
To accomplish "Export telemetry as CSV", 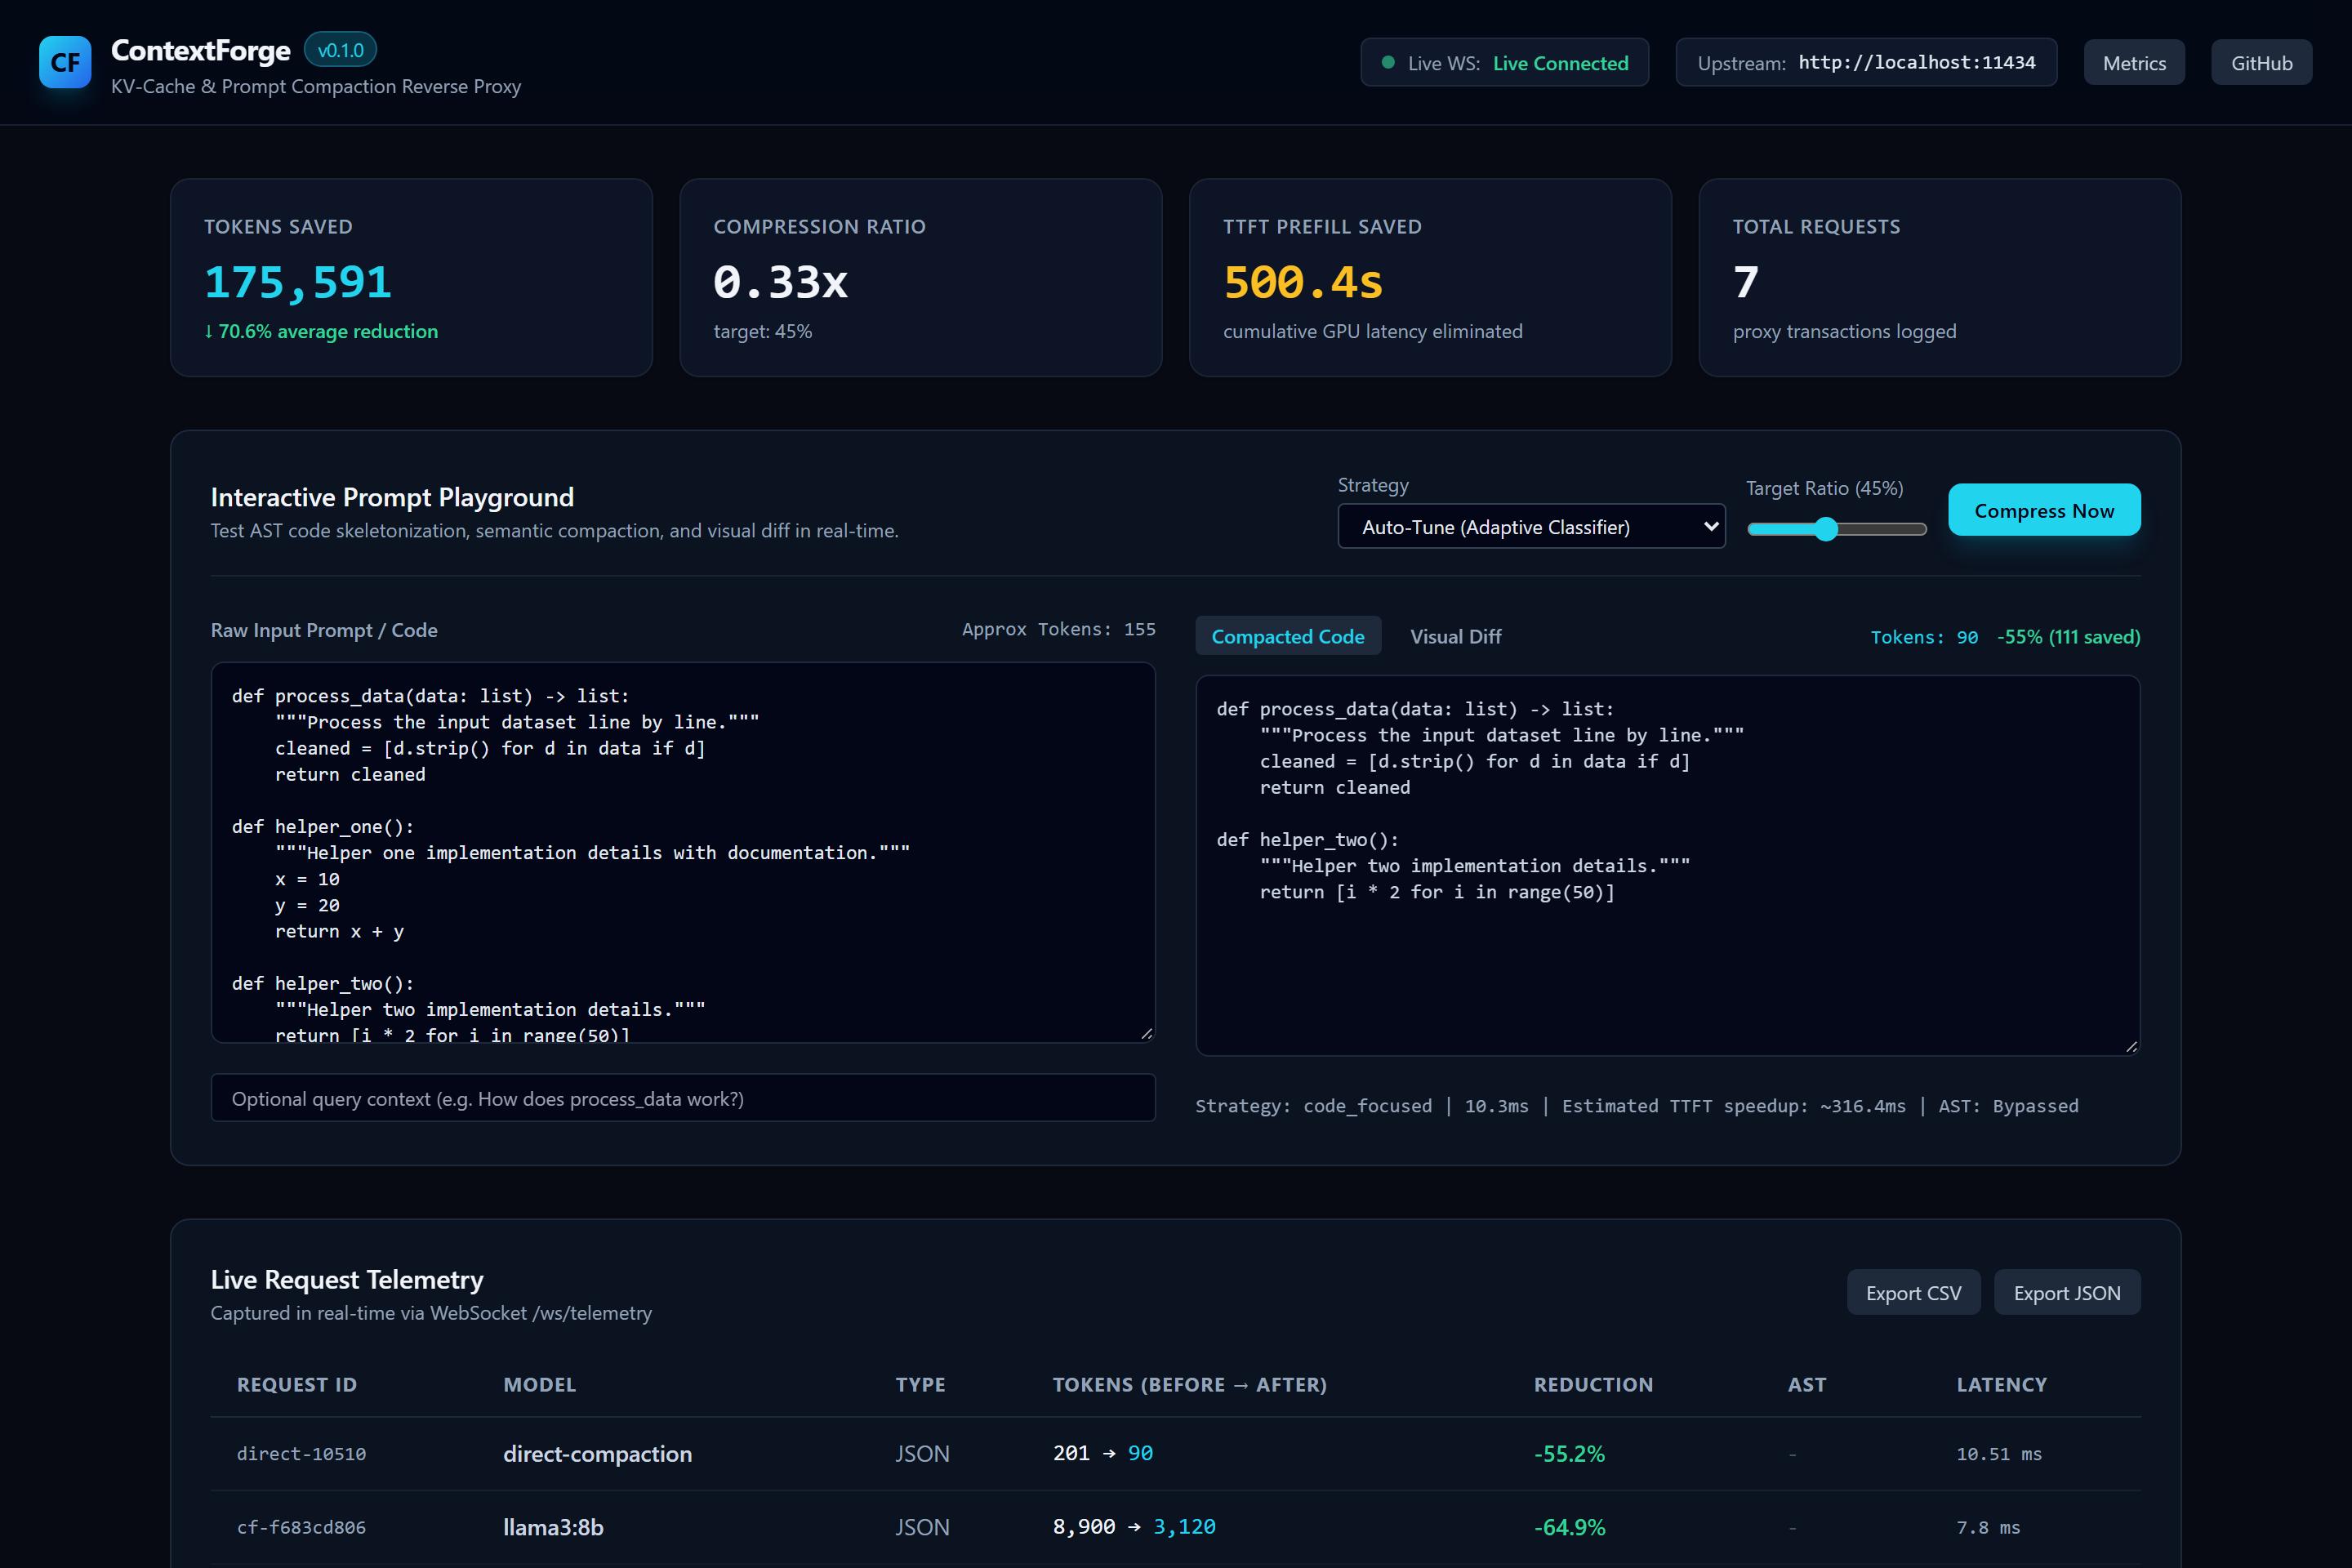I will click(x=1913, y=1292).
